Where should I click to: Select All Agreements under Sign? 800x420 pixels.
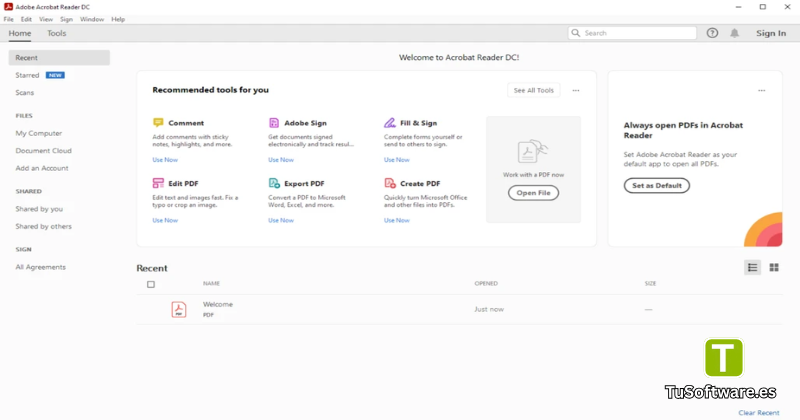point(41,267)
